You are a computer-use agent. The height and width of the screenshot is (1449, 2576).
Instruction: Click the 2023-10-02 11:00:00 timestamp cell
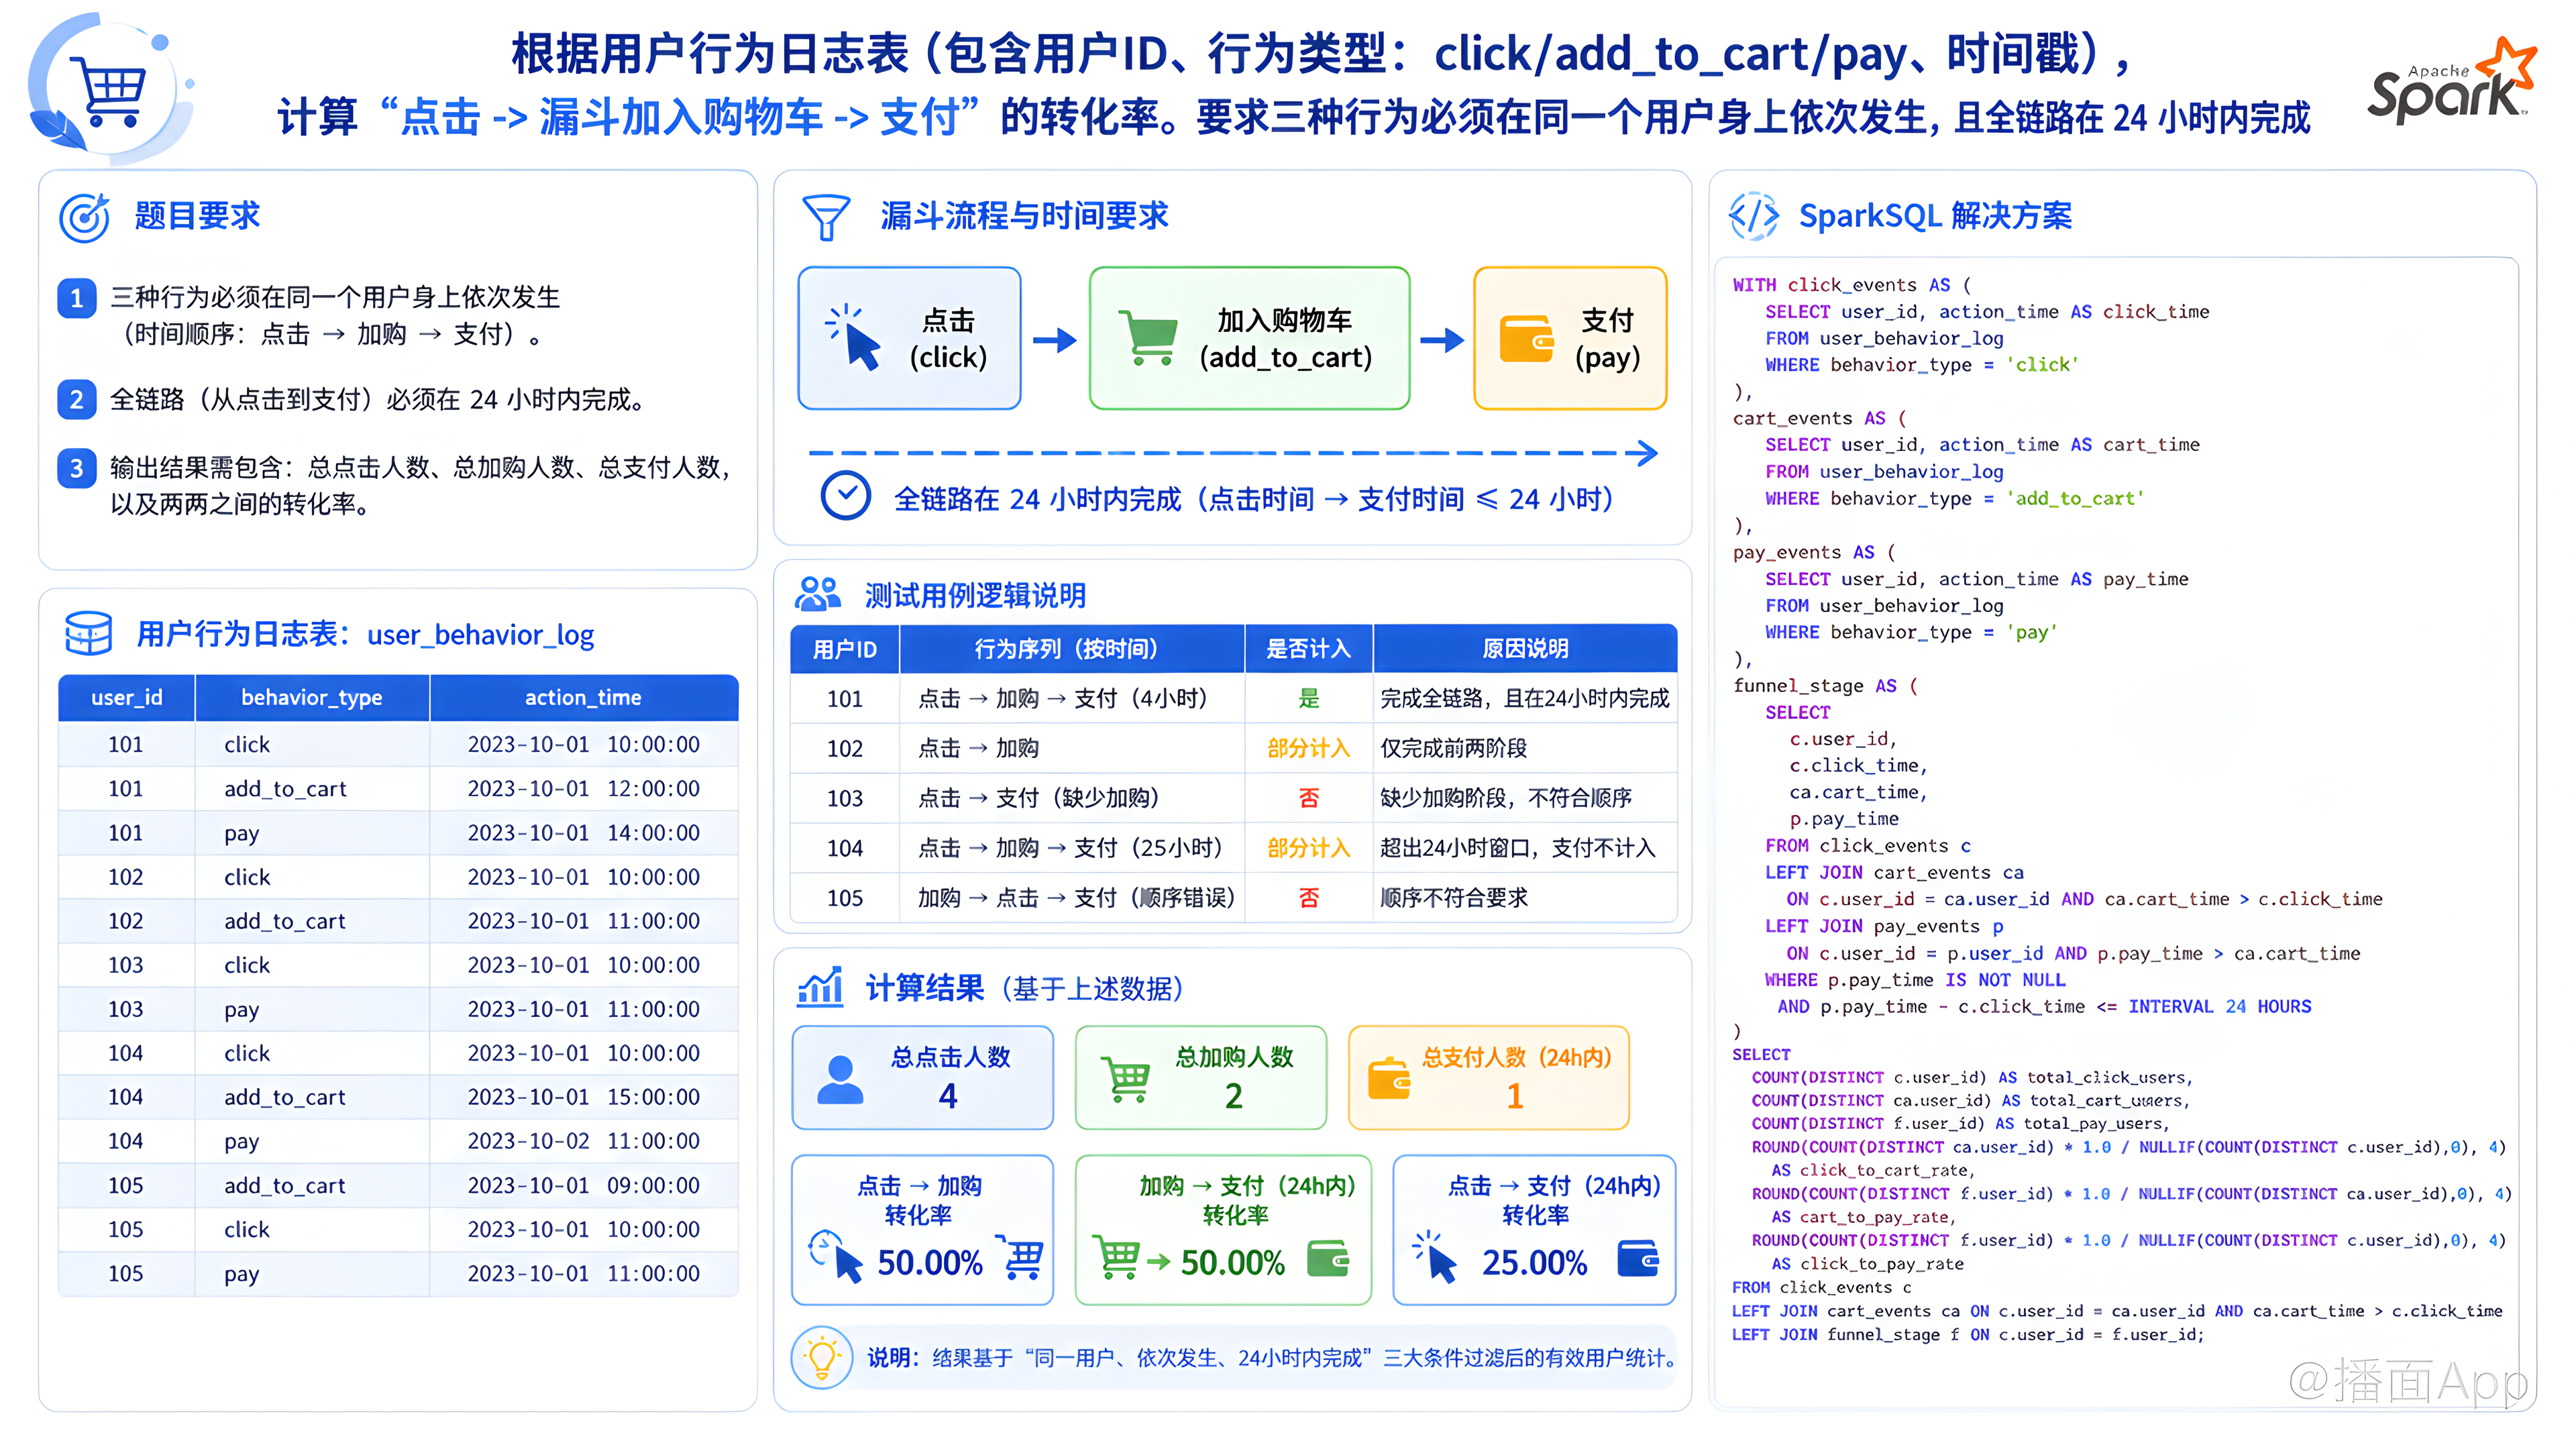(x=584, y=1141)
